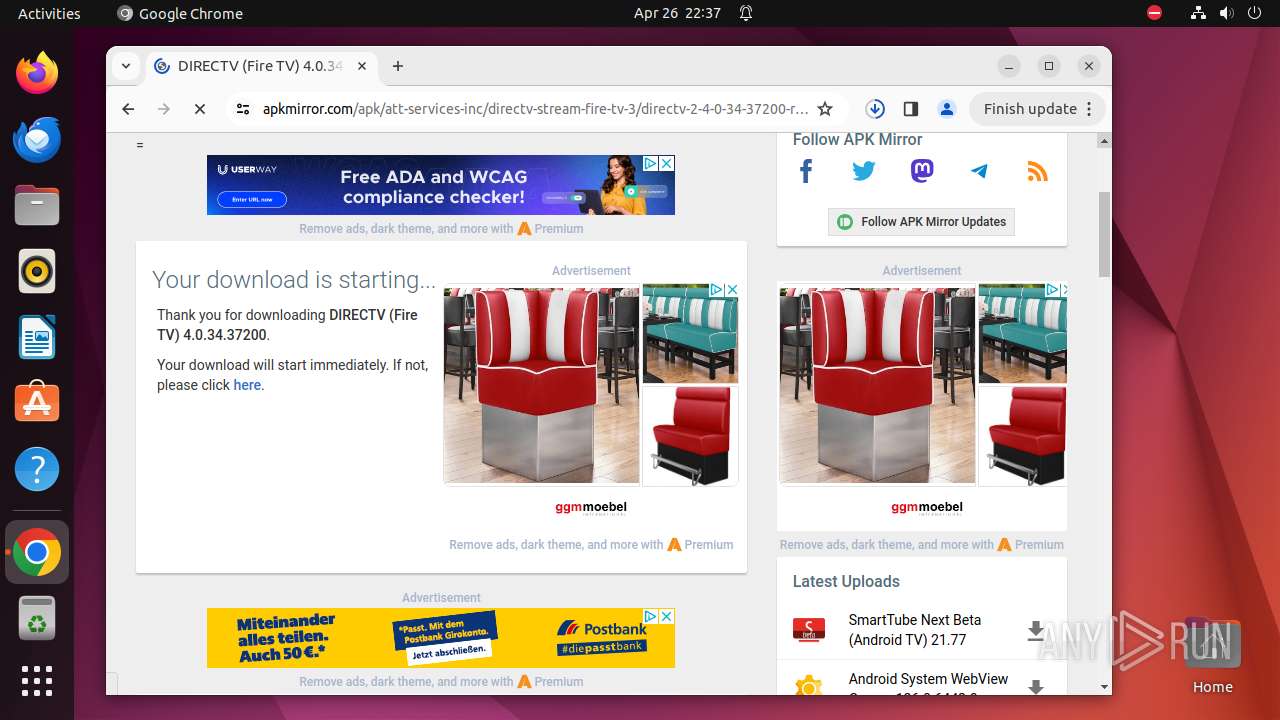This screenshot has width=1280, height=720.
Task: Bookmark this page with star icon
Action: [825, 109]
